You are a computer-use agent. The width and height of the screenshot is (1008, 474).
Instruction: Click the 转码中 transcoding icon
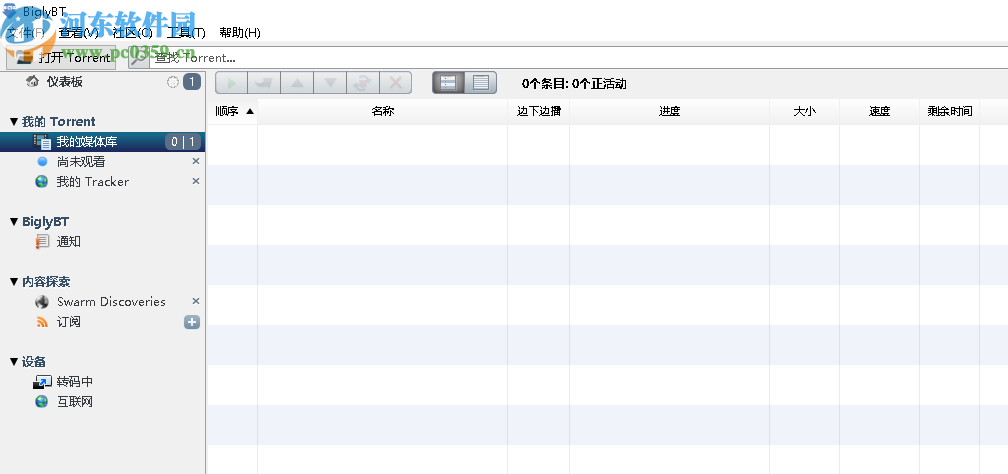42,382
